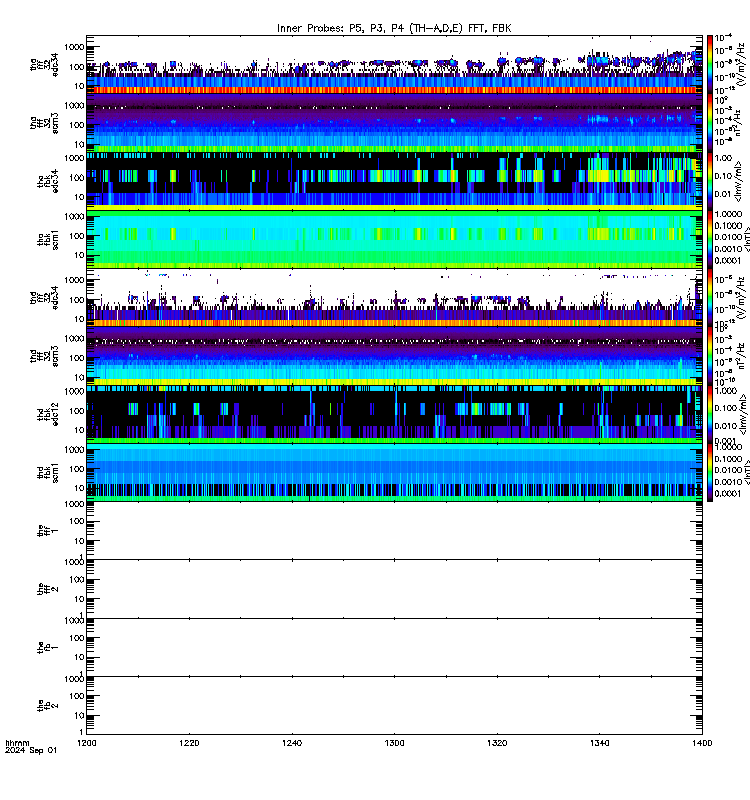Click inside the tha fbk edc34 spectrogram
The image size is (750, 800).
(394, 181)
